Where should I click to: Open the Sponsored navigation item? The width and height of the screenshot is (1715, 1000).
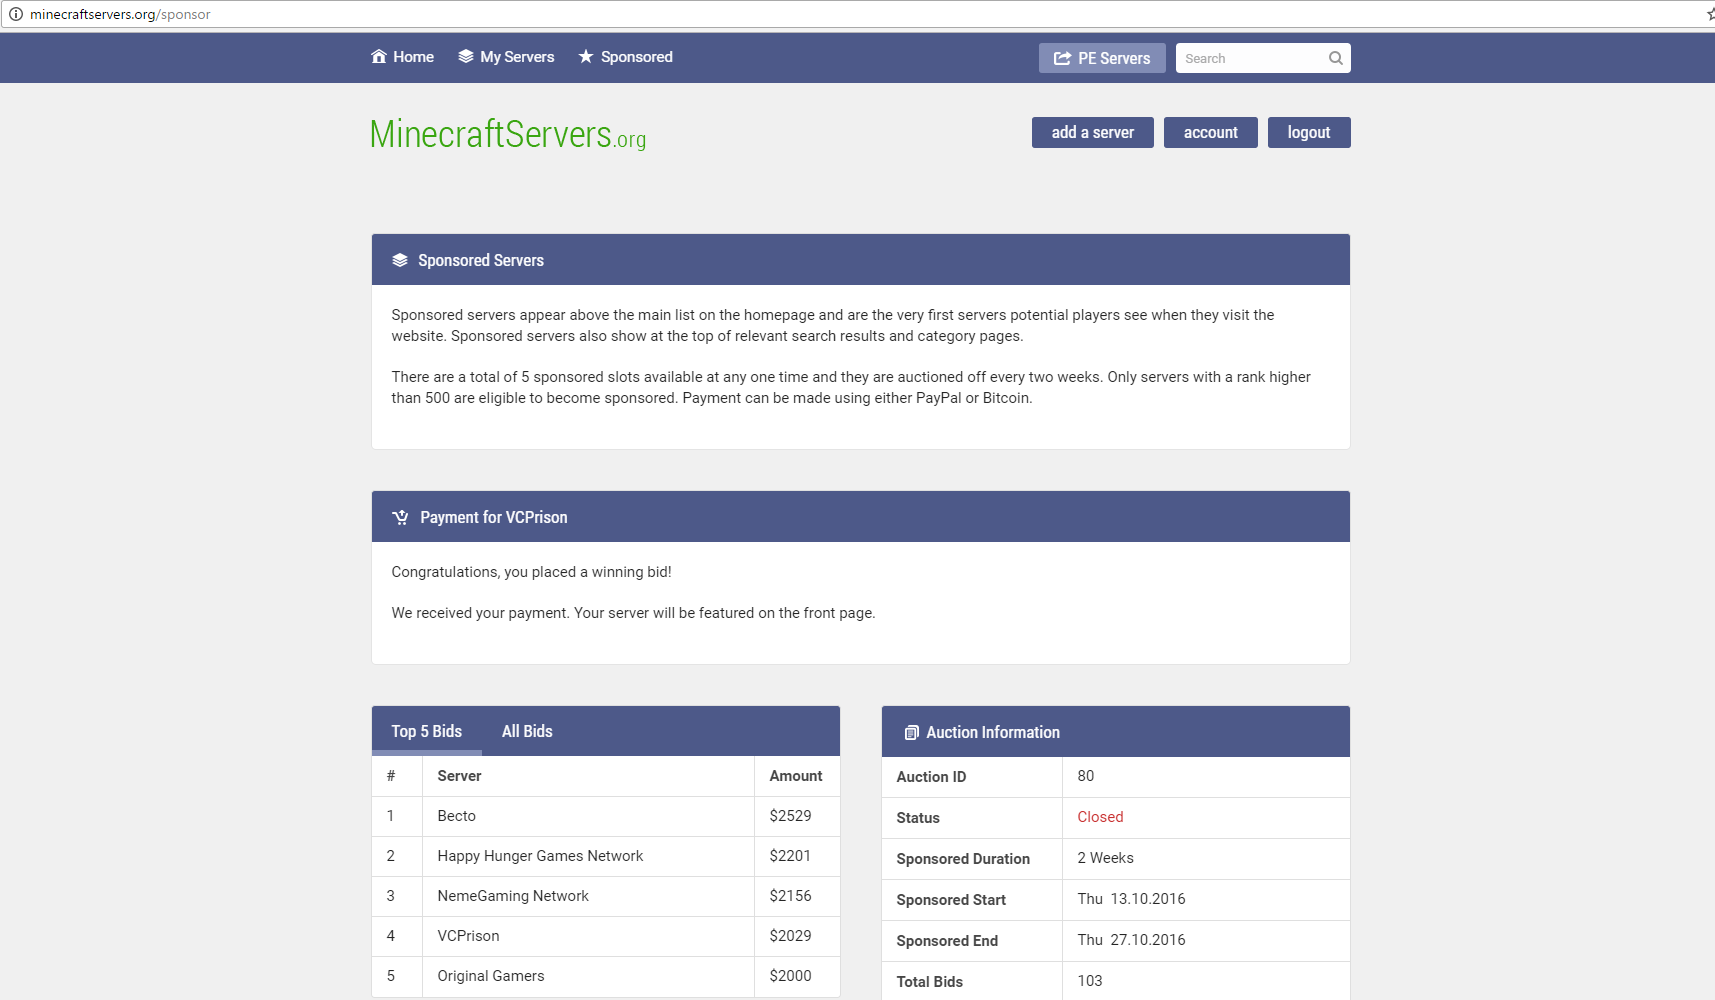(626, 57)
